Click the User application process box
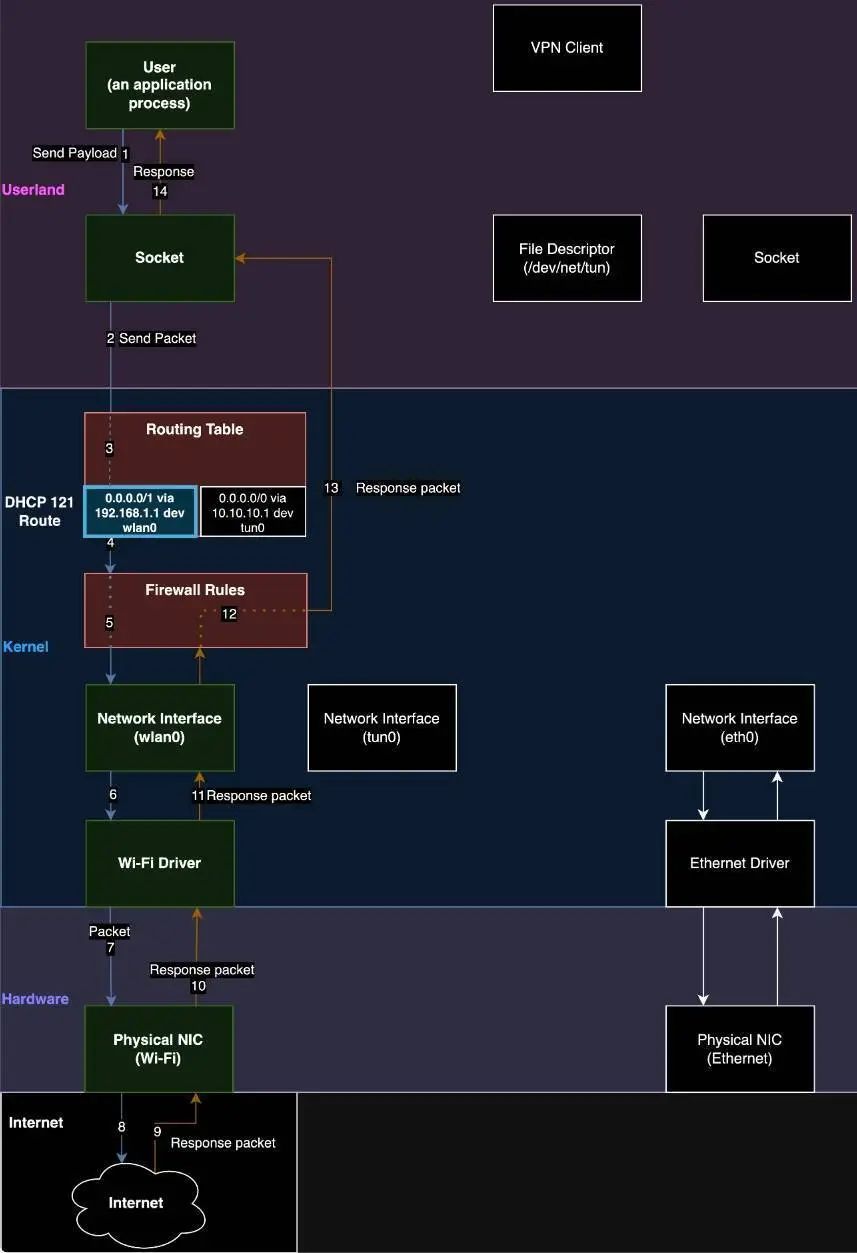857x1253 pixels. tap(160, 85)
